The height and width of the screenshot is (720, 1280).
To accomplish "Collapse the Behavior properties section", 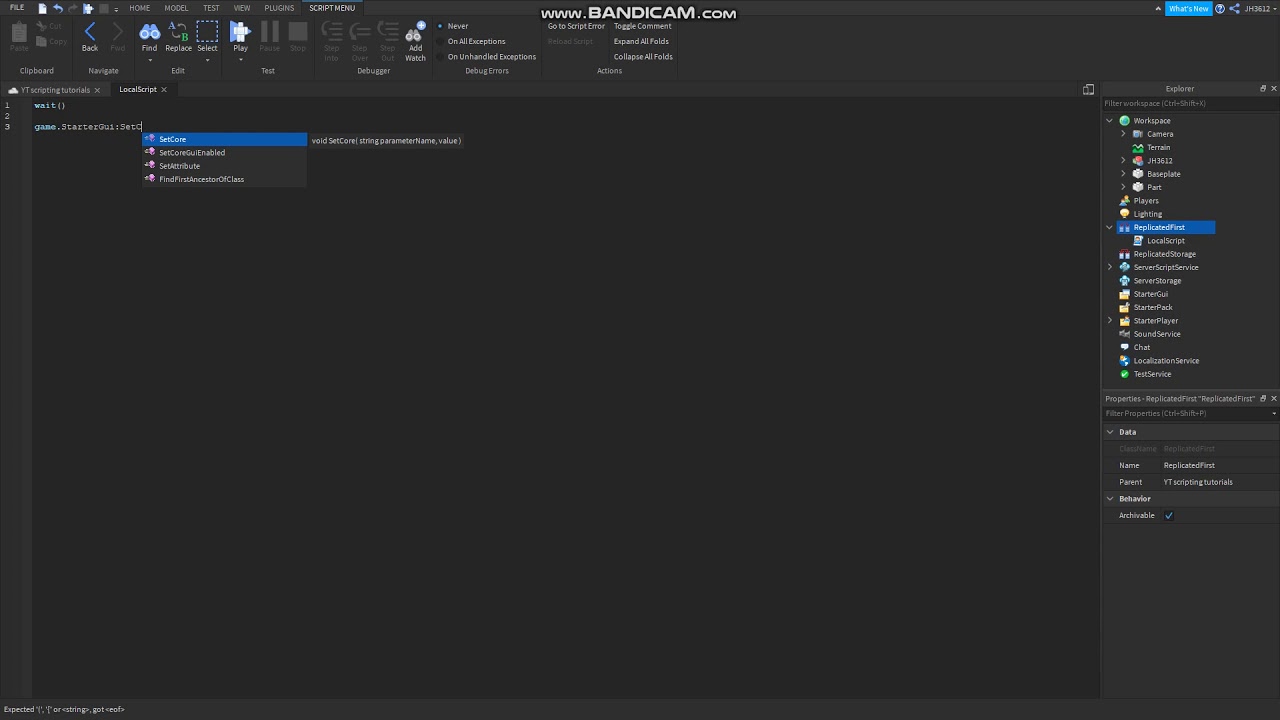I will tap(1110, 499).
